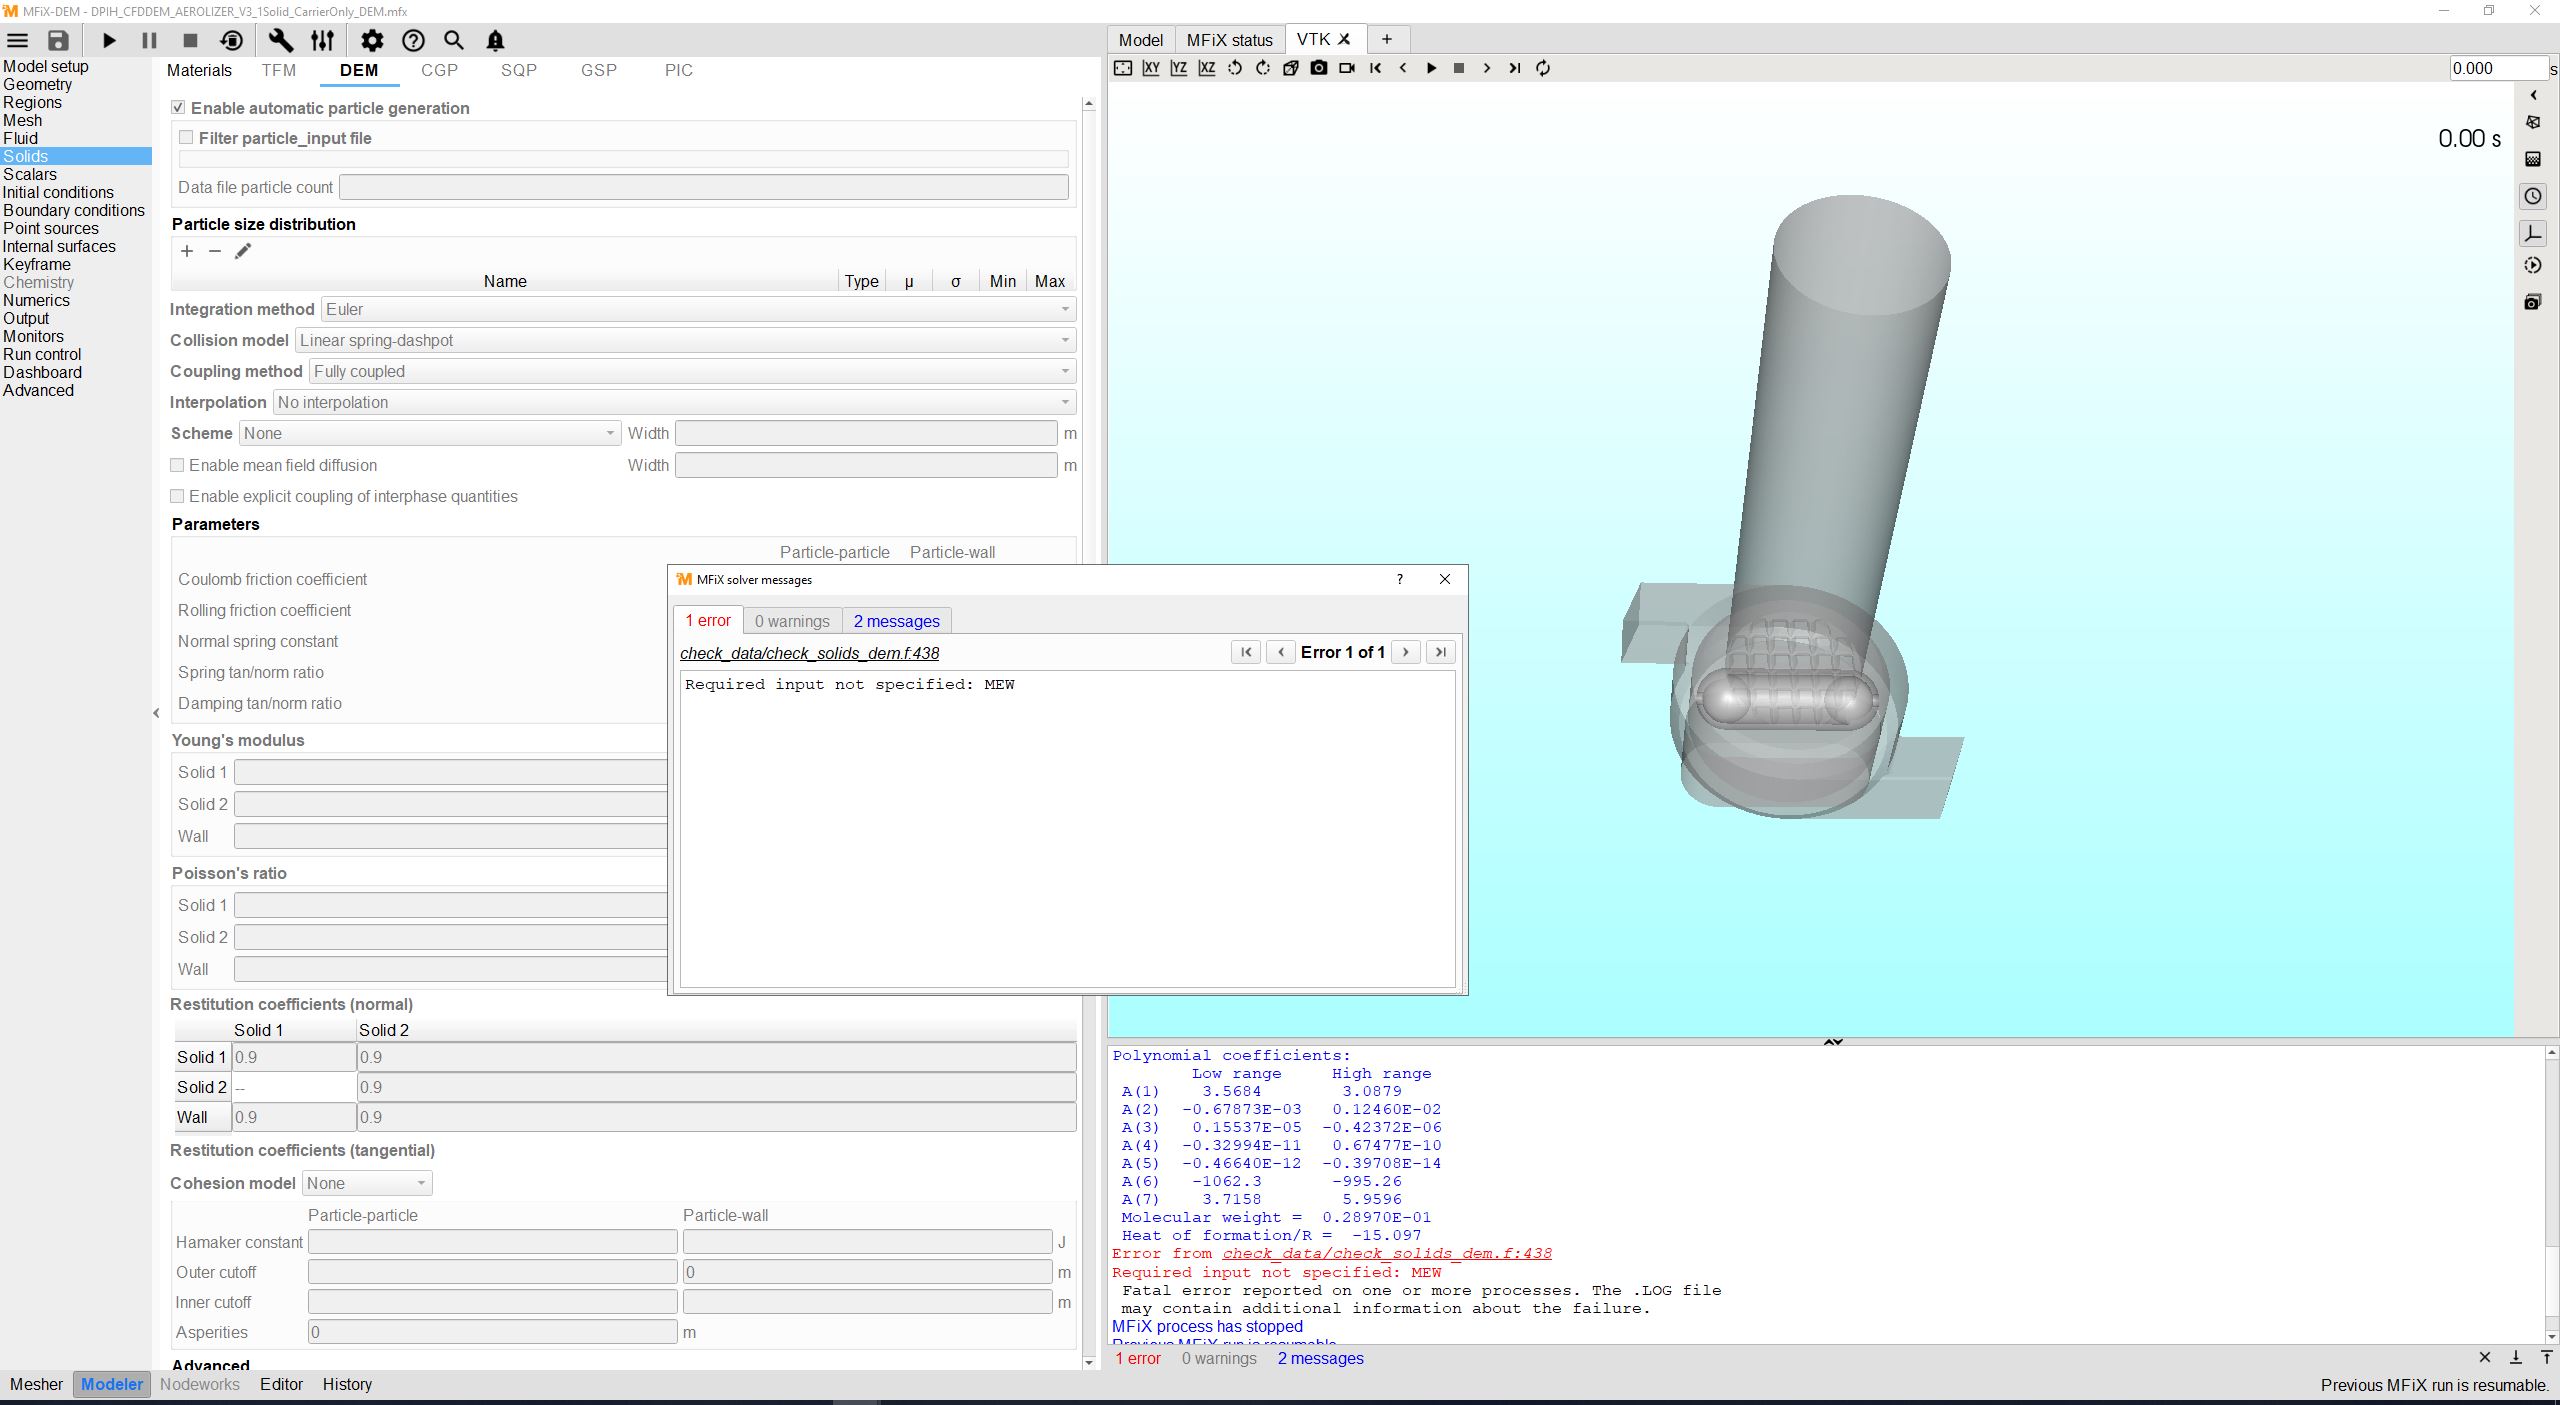Open the check_solids_dem.f:438 link in dialog
Screen dimensions: 2560x1405
pyautogui.click(x=809, y=653)
